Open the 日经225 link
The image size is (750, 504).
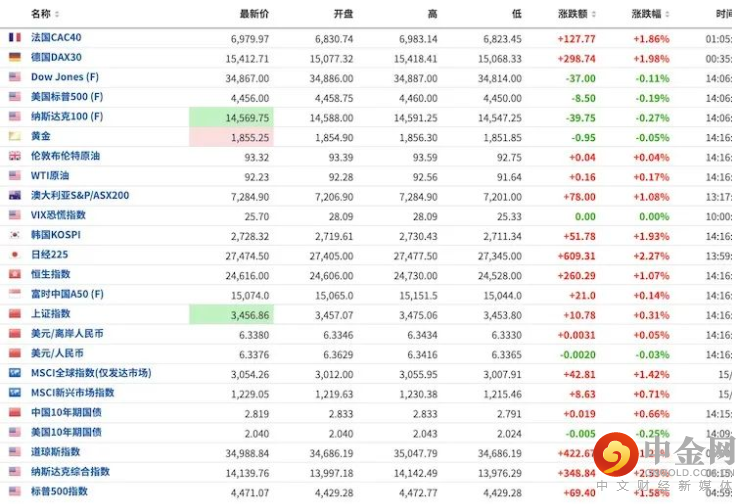pos(50,254)
